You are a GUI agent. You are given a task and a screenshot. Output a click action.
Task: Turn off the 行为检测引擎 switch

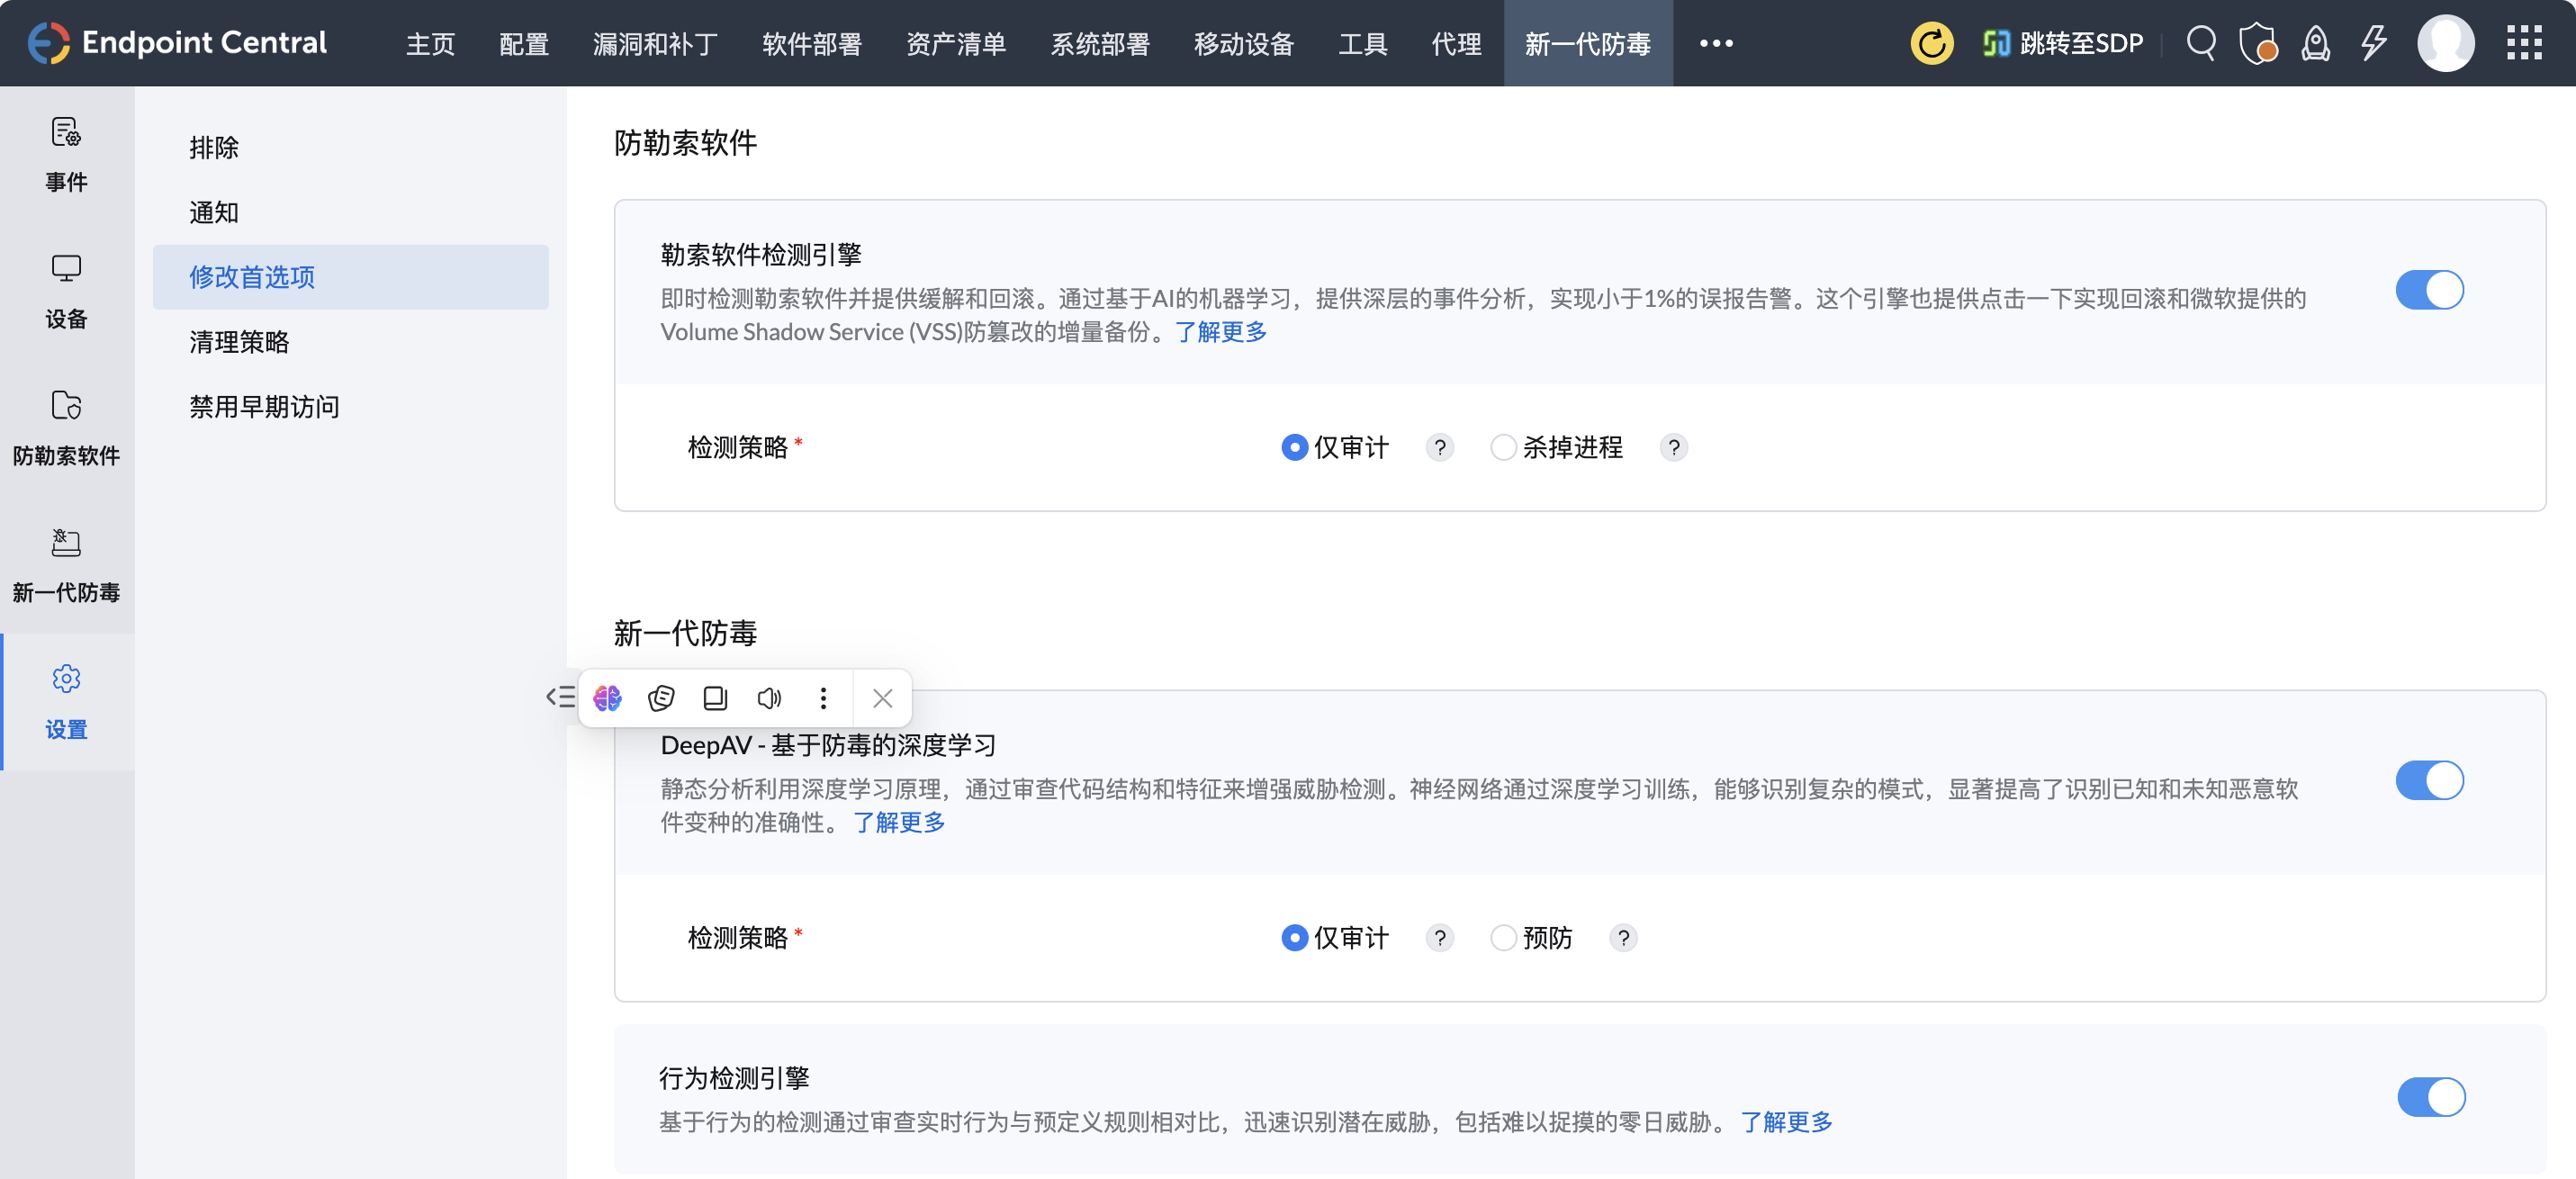click(x=2430, y=1097)
